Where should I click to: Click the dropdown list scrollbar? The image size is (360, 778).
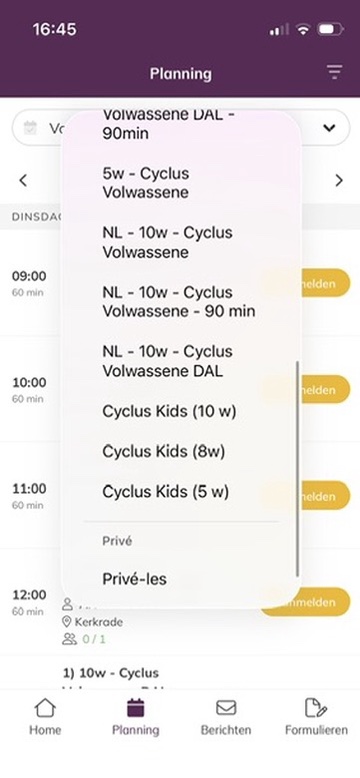point(297,468)
